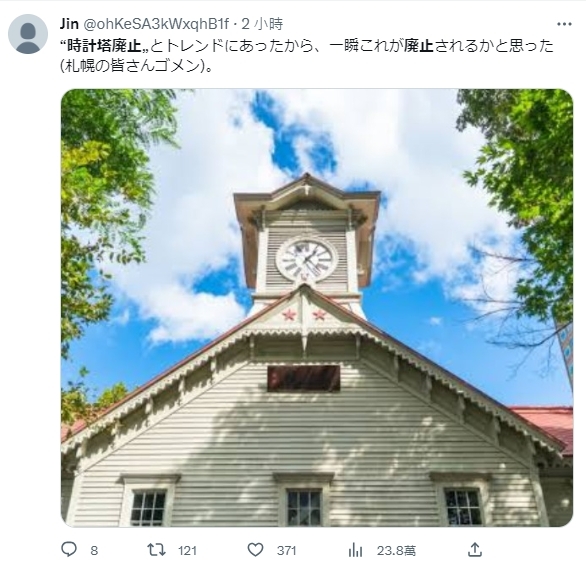The height and width of the screenshot is (569, 586).
Task: Open view analytics bar chart icon
Action: coord(355,550)
